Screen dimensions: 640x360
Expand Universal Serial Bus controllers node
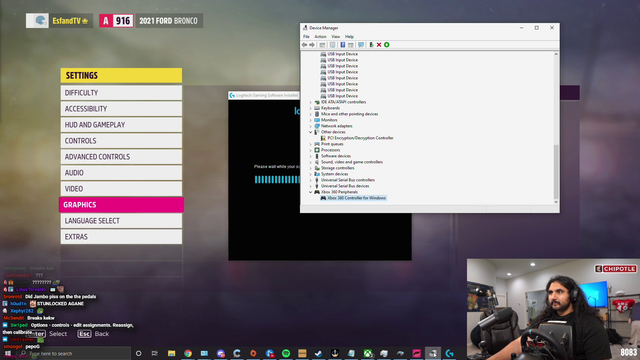[311, 180]
